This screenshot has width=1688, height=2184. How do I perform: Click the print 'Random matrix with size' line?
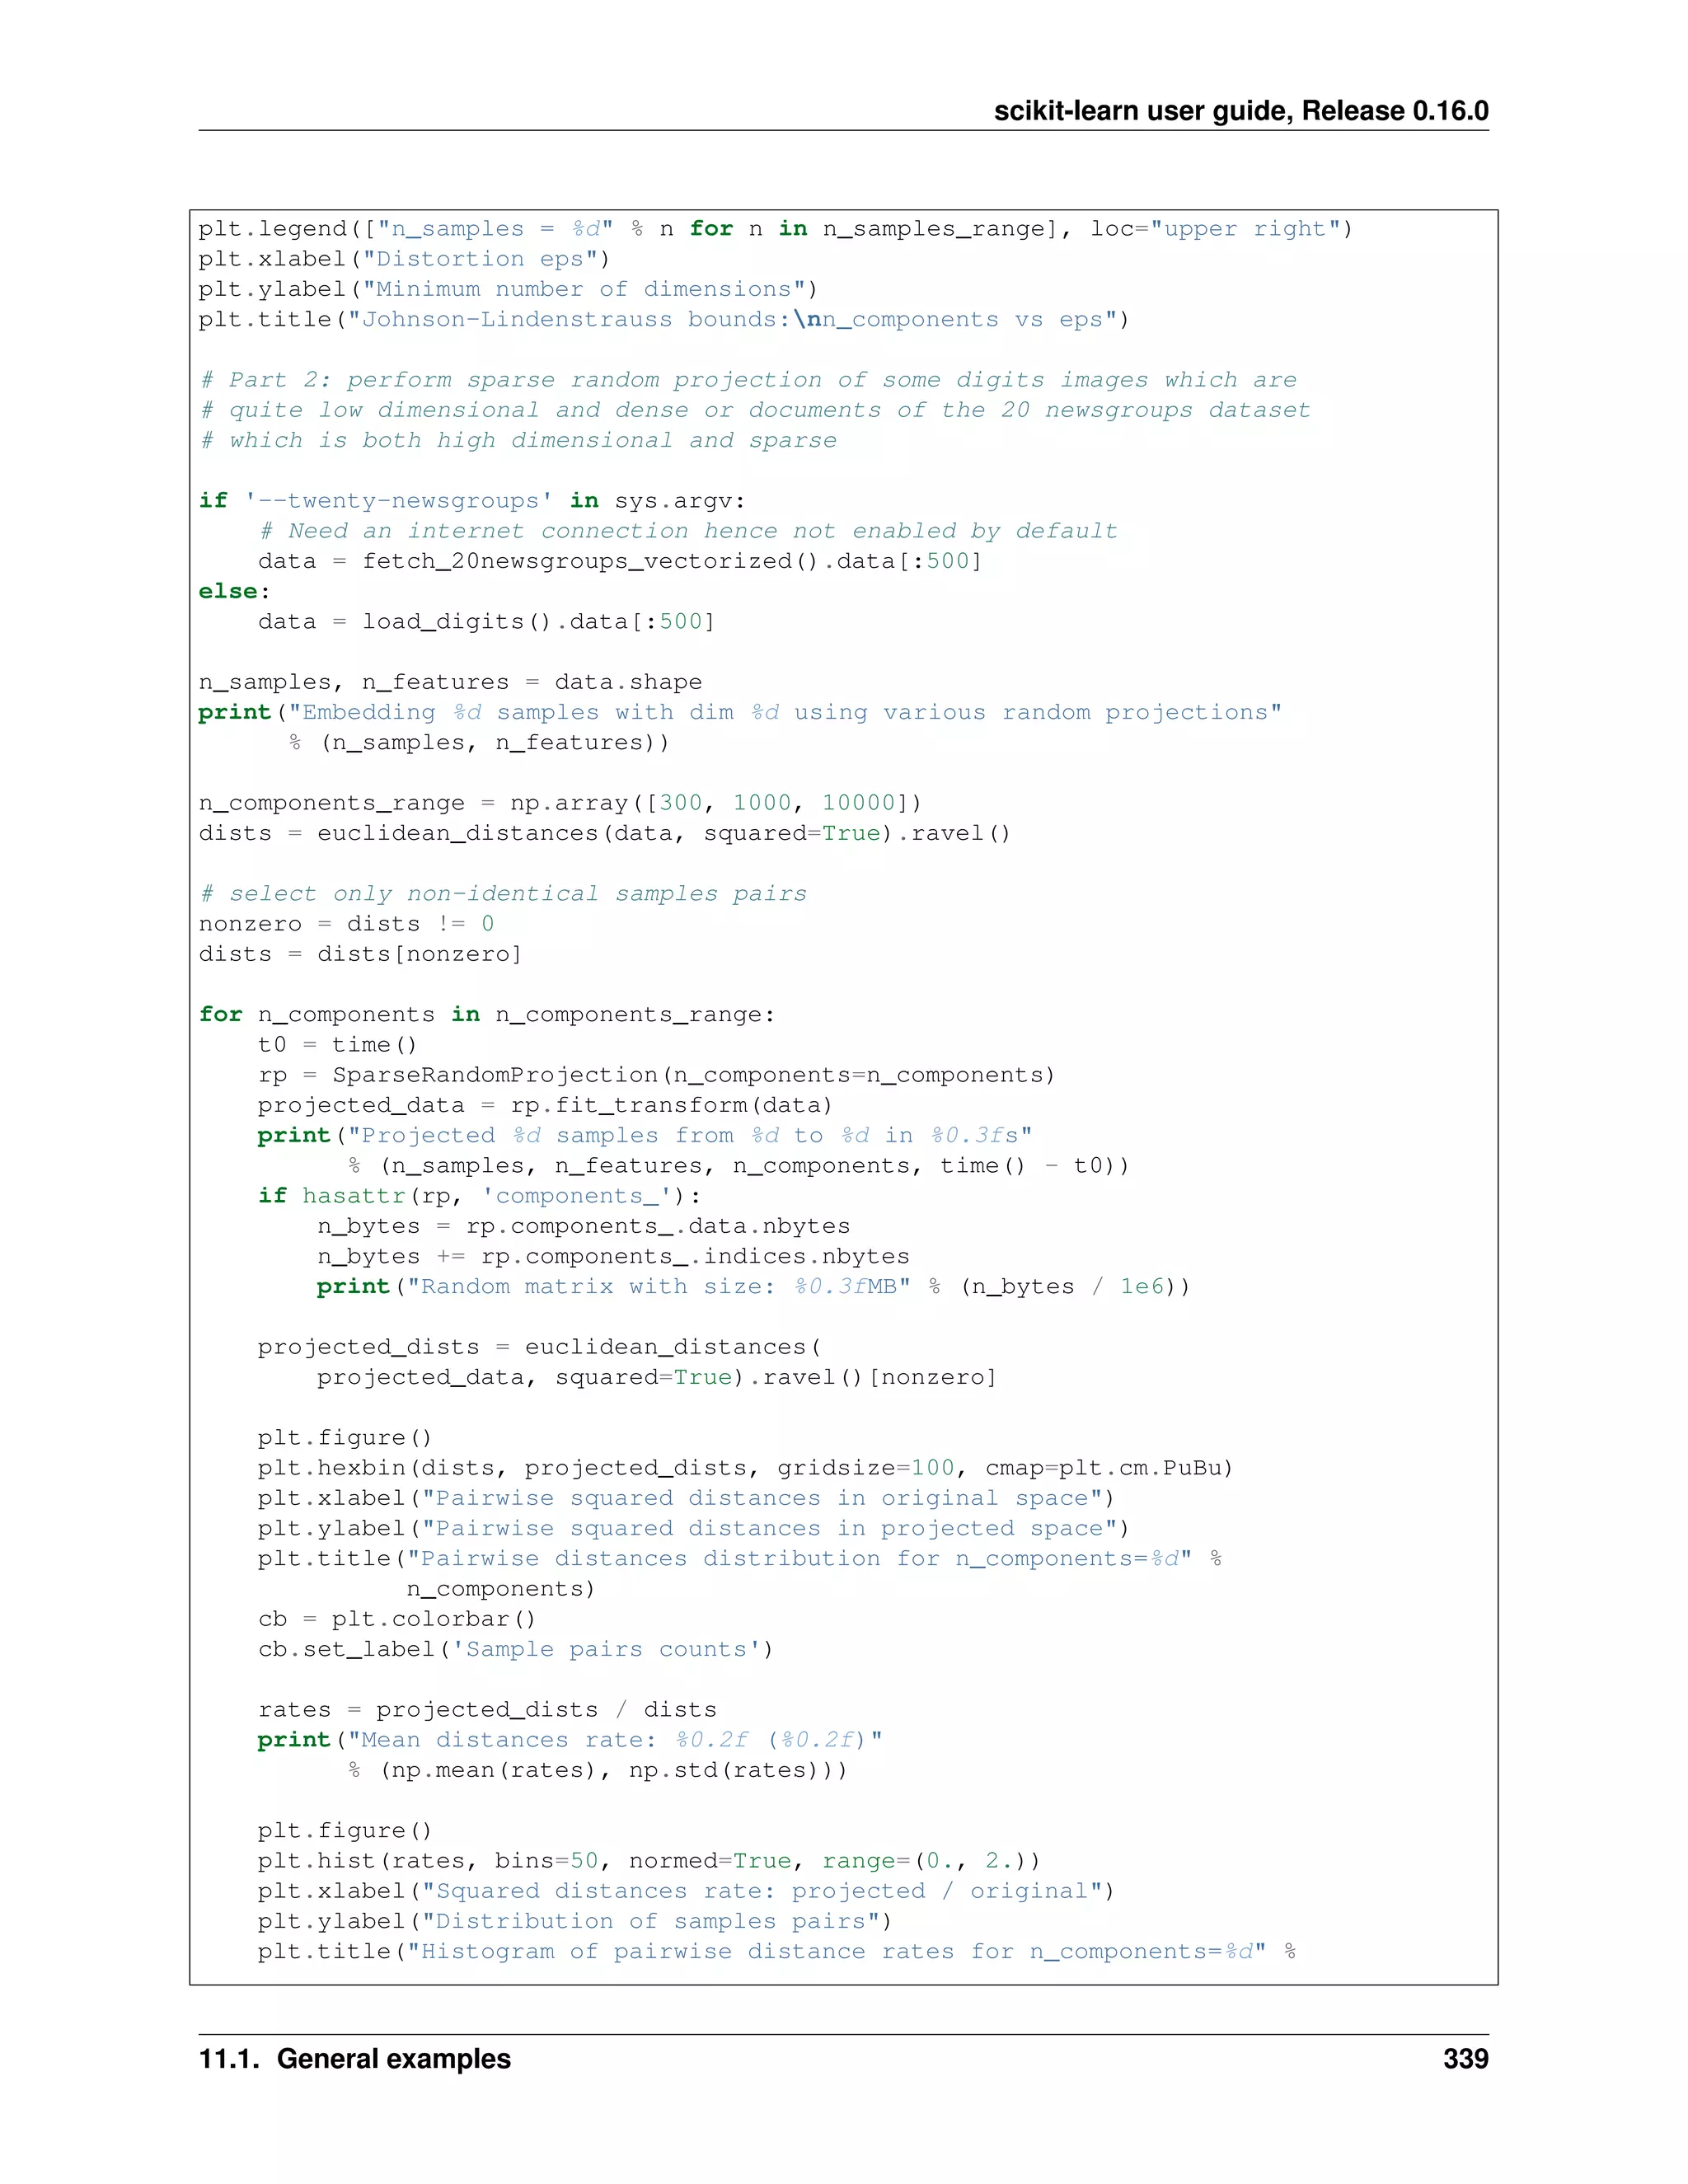click(x=754, y=1286)
